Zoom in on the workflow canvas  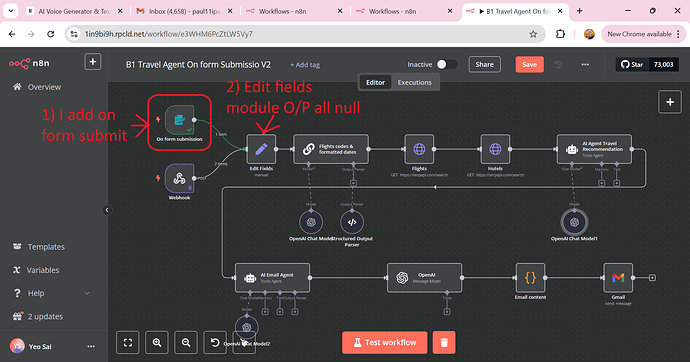157,342
